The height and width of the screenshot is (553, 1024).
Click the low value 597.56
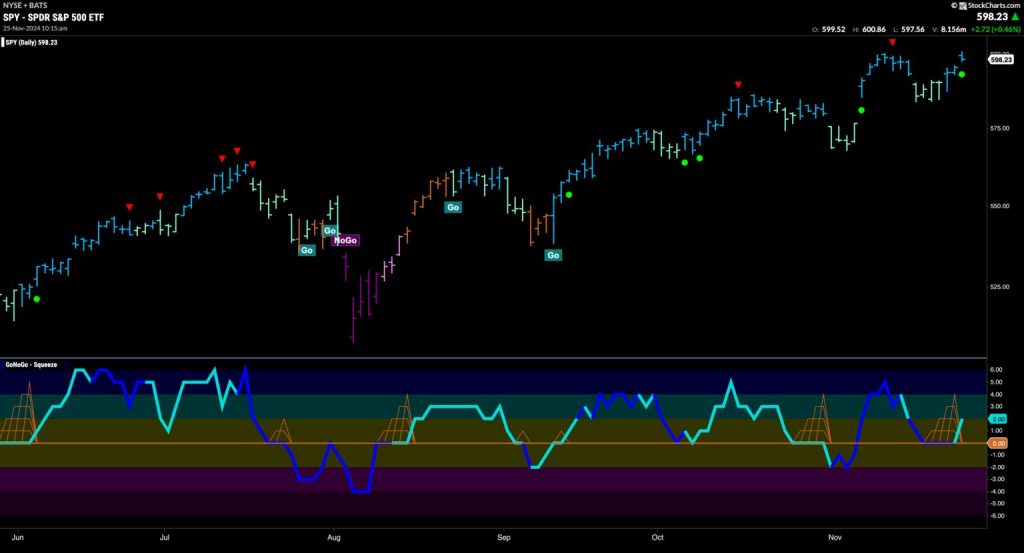coord(913,29)
